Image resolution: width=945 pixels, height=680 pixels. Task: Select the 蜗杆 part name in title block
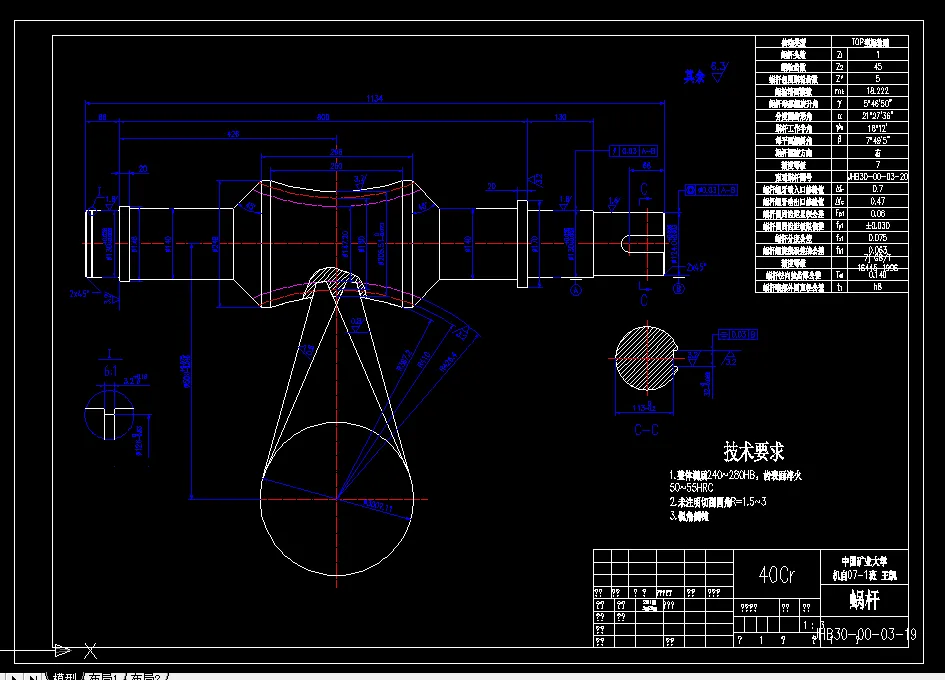[864, 600]
